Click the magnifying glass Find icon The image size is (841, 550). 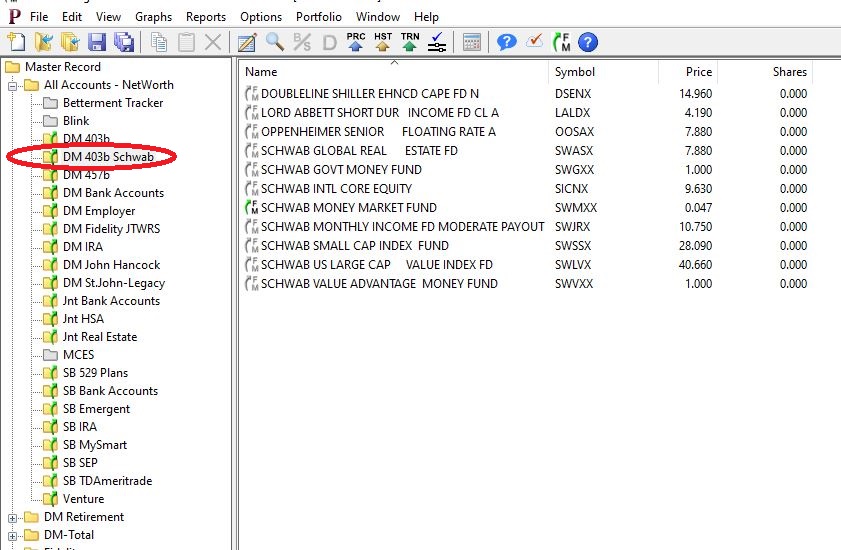tap(275, 42)
